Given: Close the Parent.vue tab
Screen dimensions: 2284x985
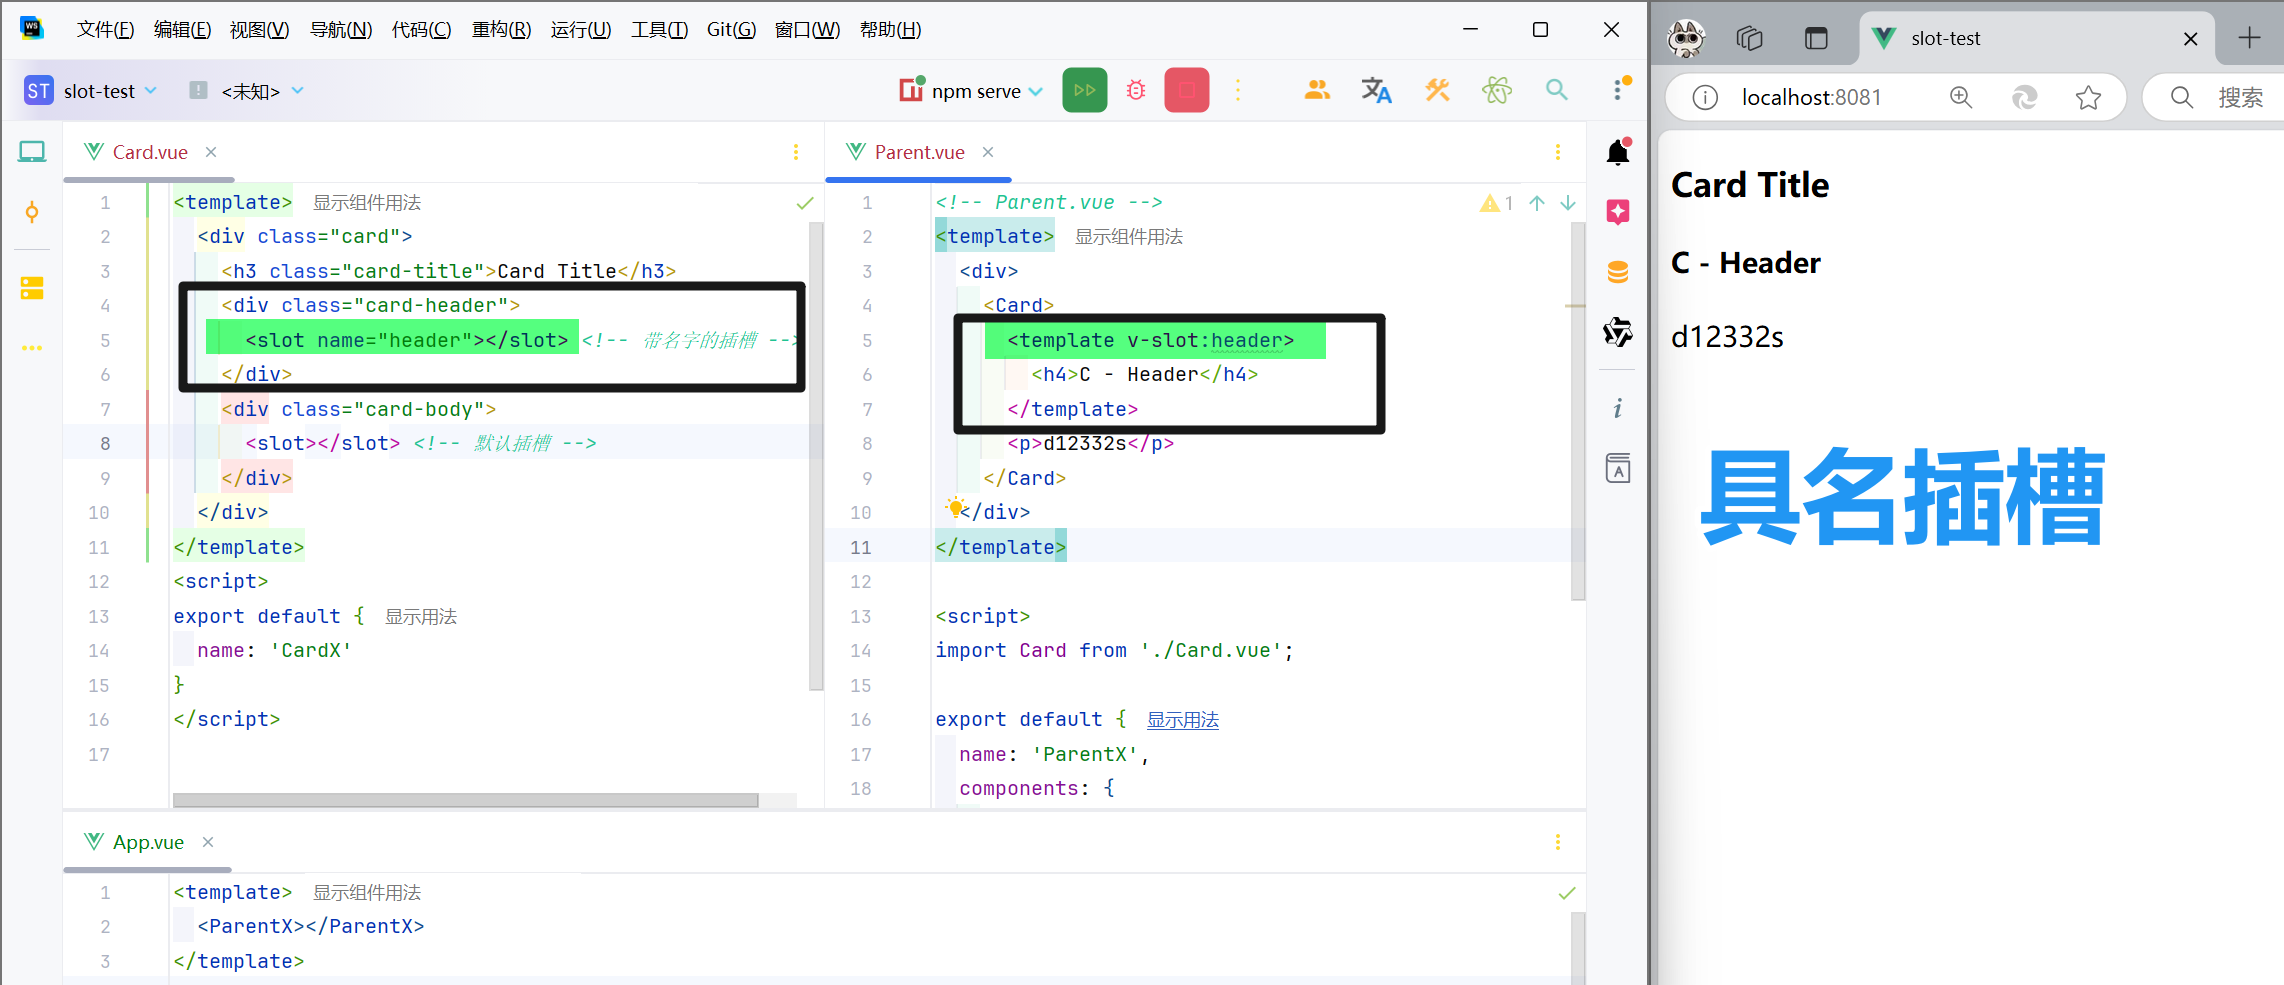Looking at the screenshot, I should click(988, 152).
